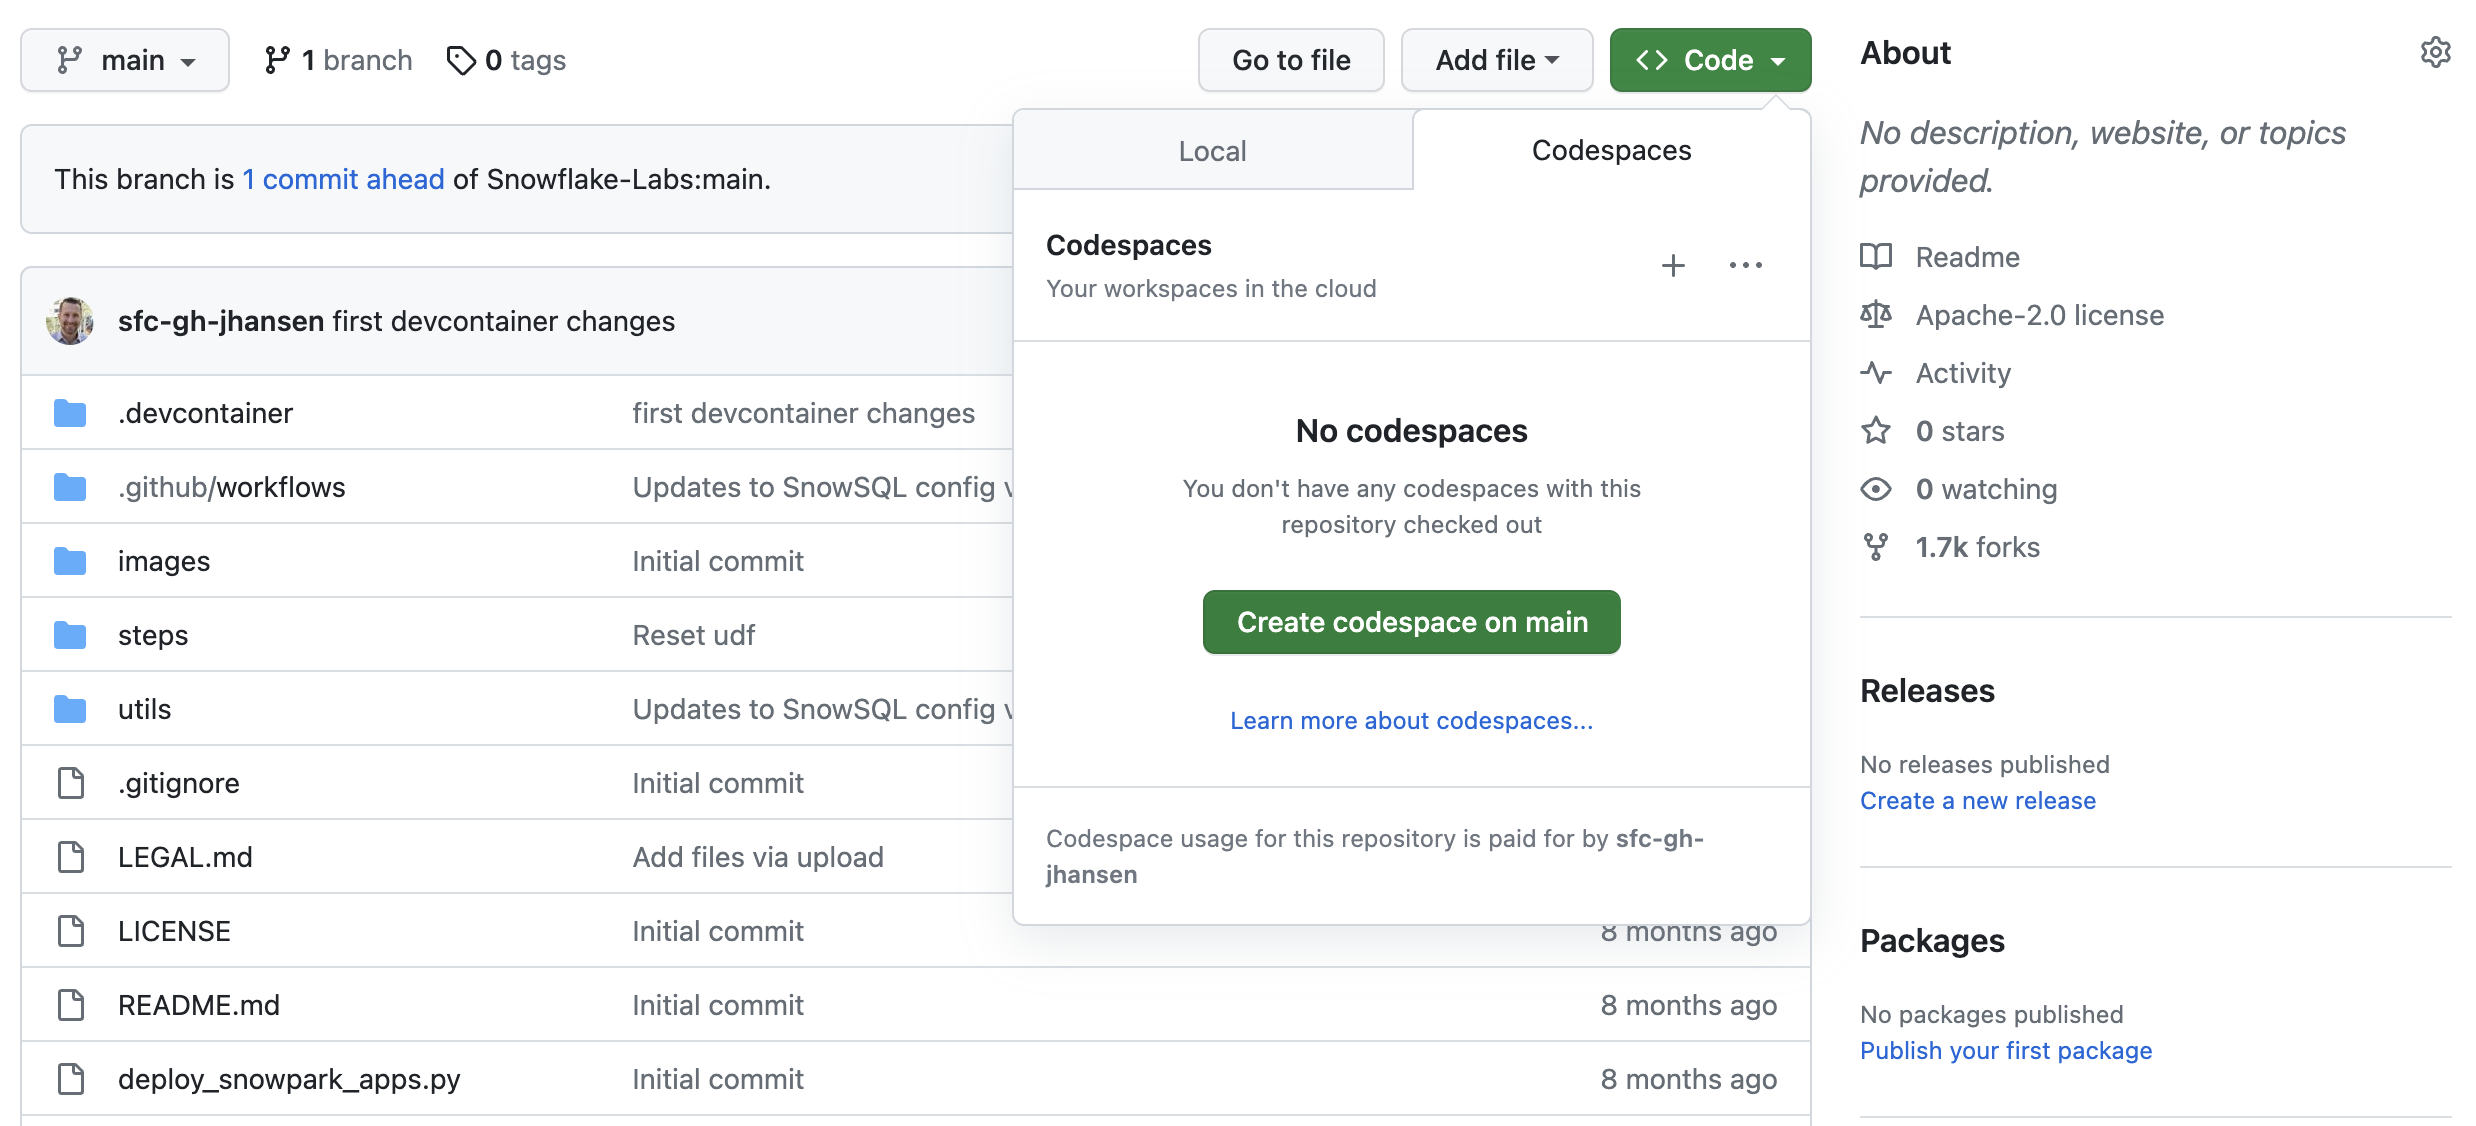Expand the Add file dropdown
This screenshot has height=1126, width=2476.
pyautogui.click(x=1497, y=60)
